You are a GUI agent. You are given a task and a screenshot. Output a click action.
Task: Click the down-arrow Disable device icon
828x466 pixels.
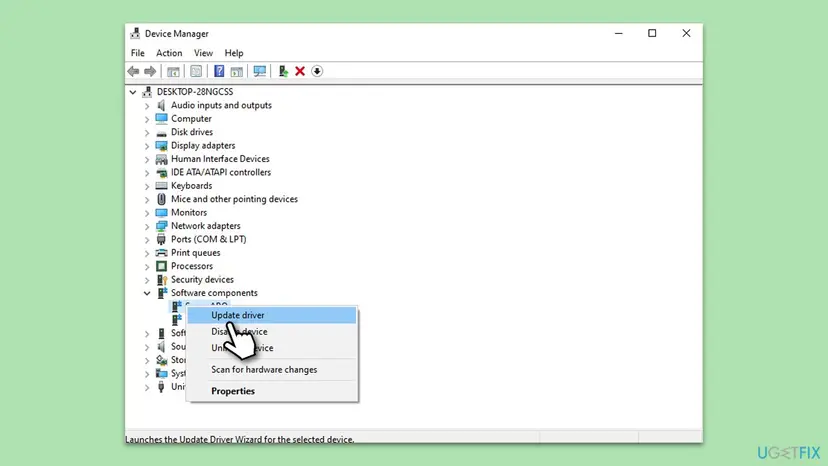(x=317, y=71)
